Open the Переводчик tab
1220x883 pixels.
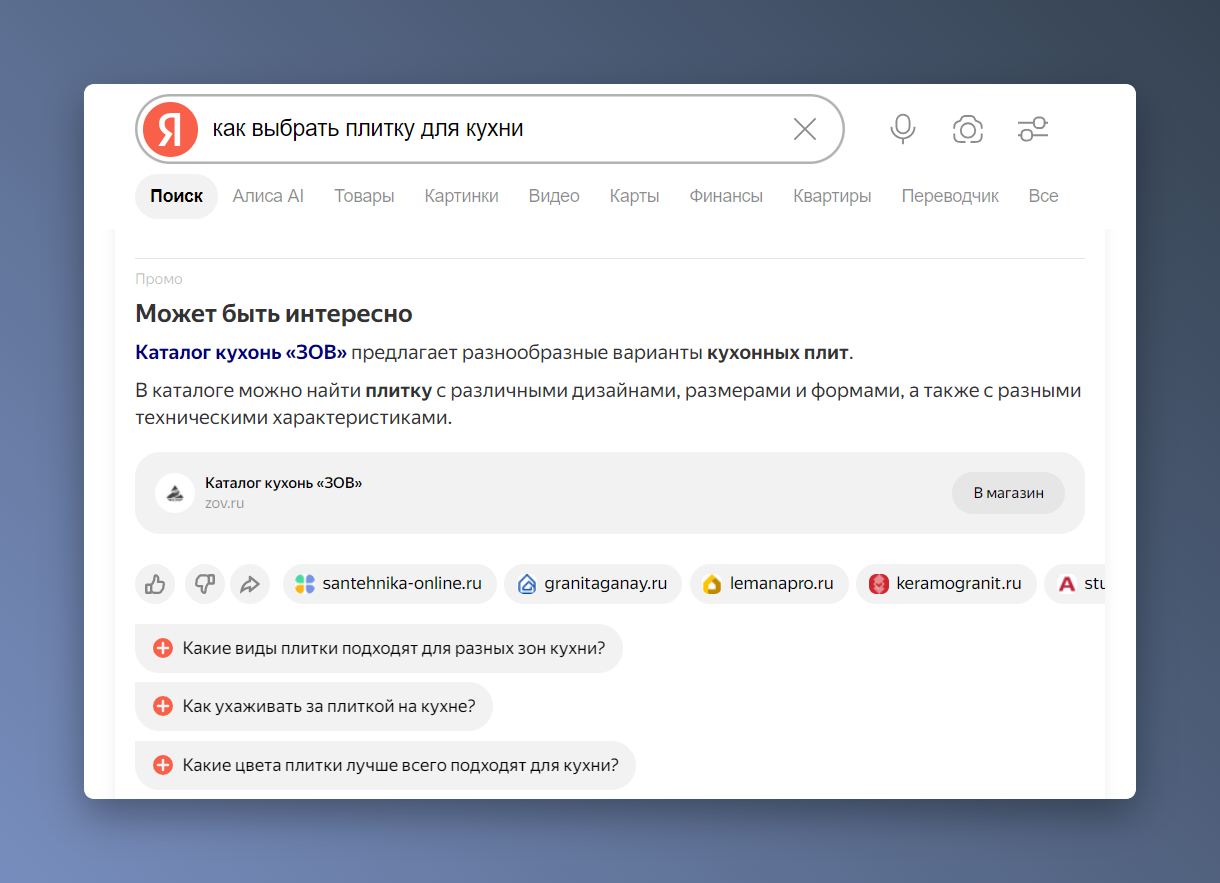tap(950, 196)
